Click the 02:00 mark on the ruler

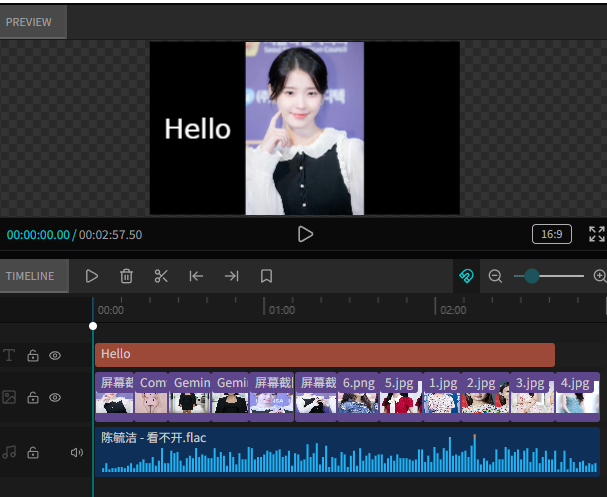[x=453, y=310]
